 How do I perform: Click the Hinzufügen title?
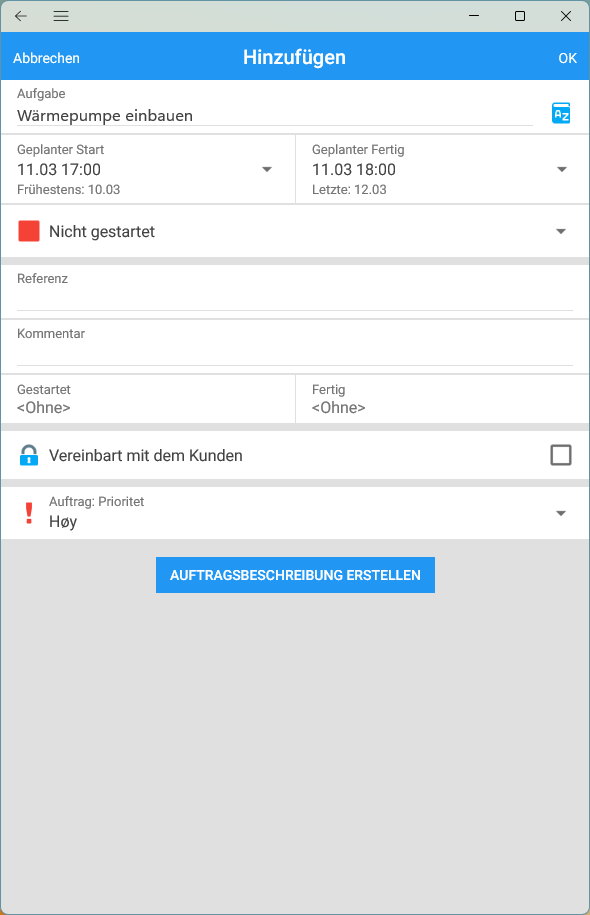295,57
